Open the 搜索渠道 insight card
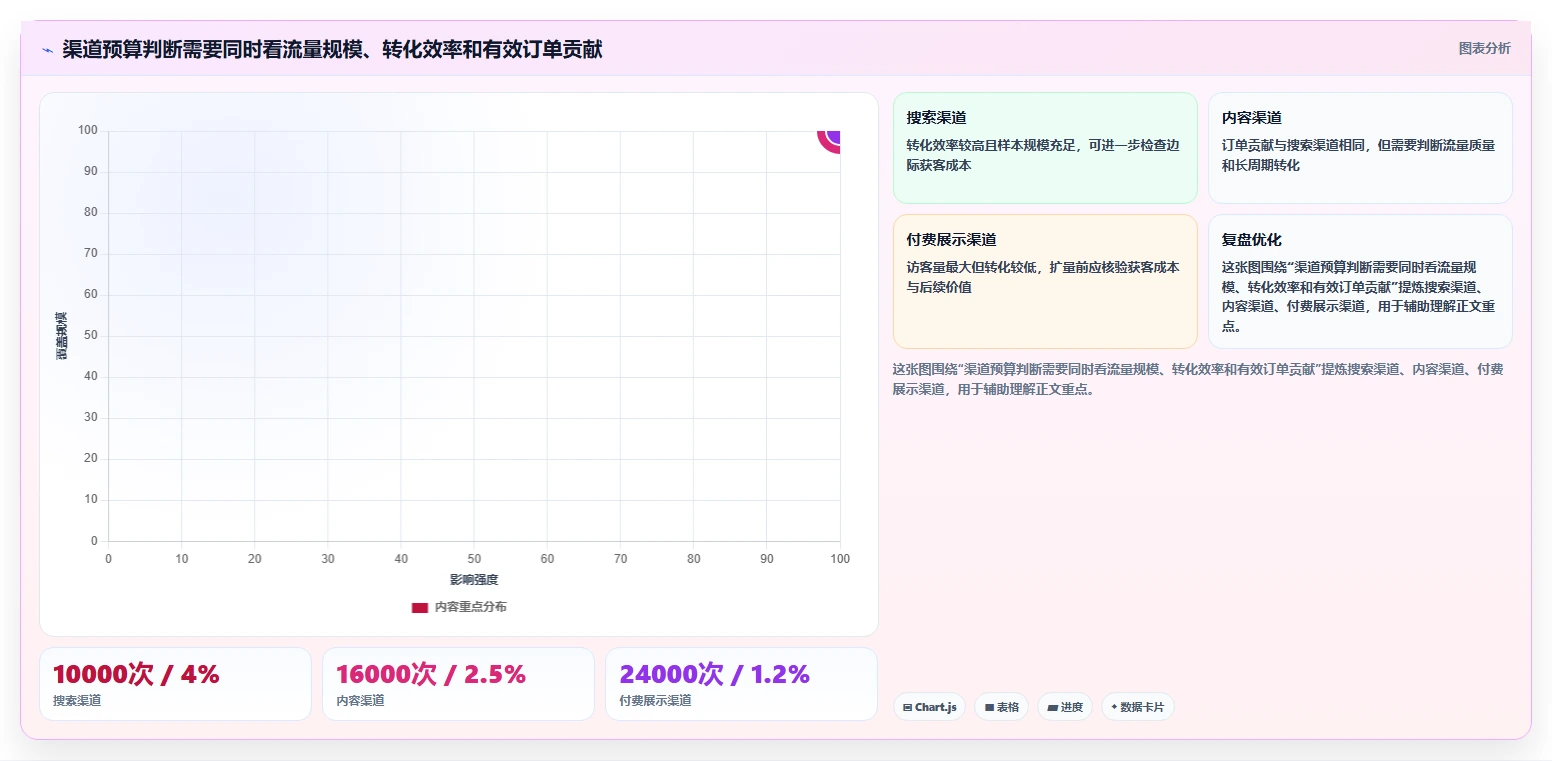The width and height of the screenshot is (1552, 761). (1044, 148)
